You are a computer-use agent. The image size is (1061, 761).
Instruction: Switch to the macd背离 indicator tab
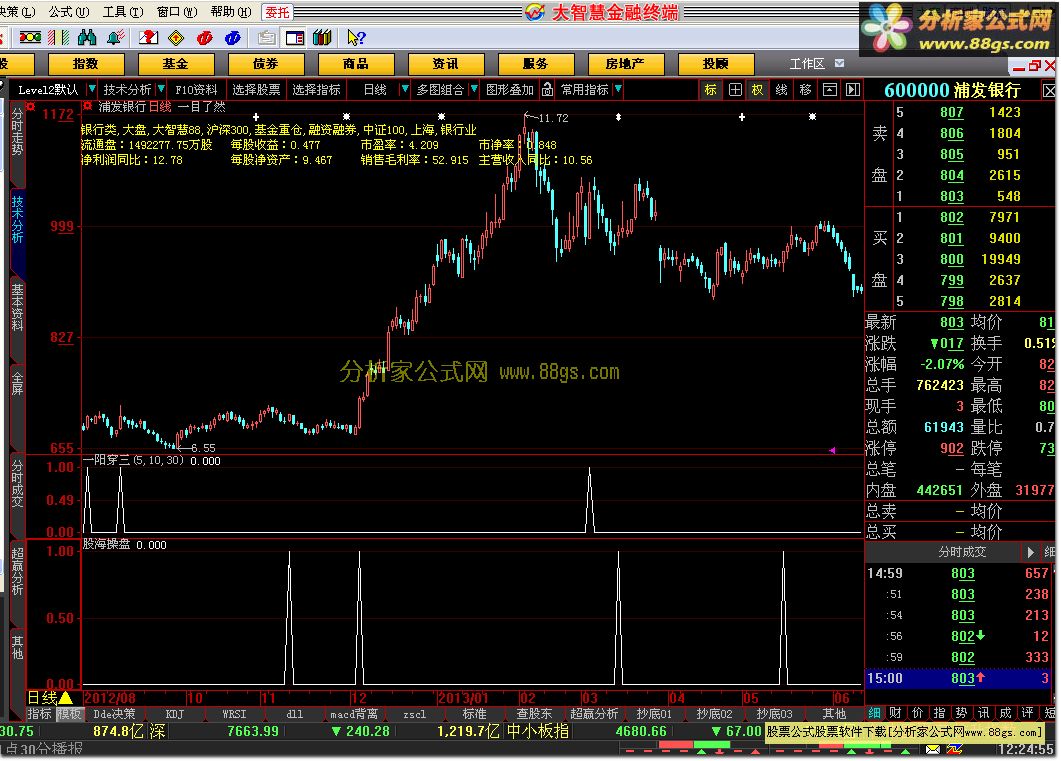354,714
